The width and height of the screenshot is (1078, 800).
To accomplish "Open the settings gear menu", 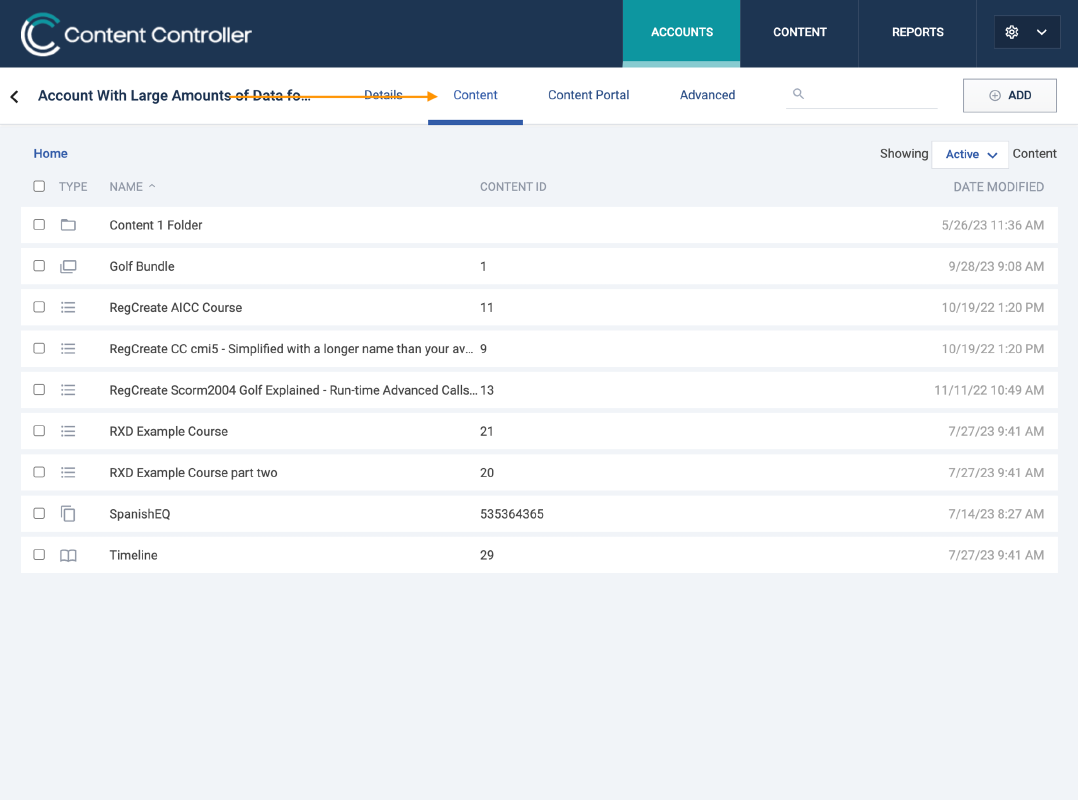I will (x=1011, y=32).
